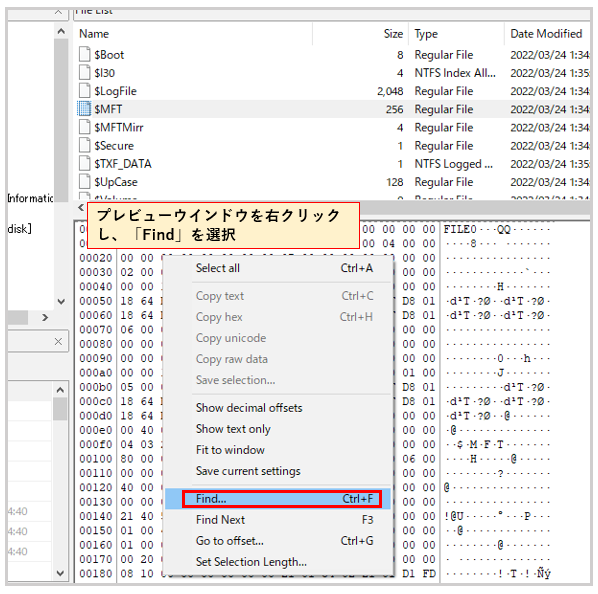Close the left pane using X button
Viewport: 598px width, 594px height.
pyautogui.click(x=58, y=341)
